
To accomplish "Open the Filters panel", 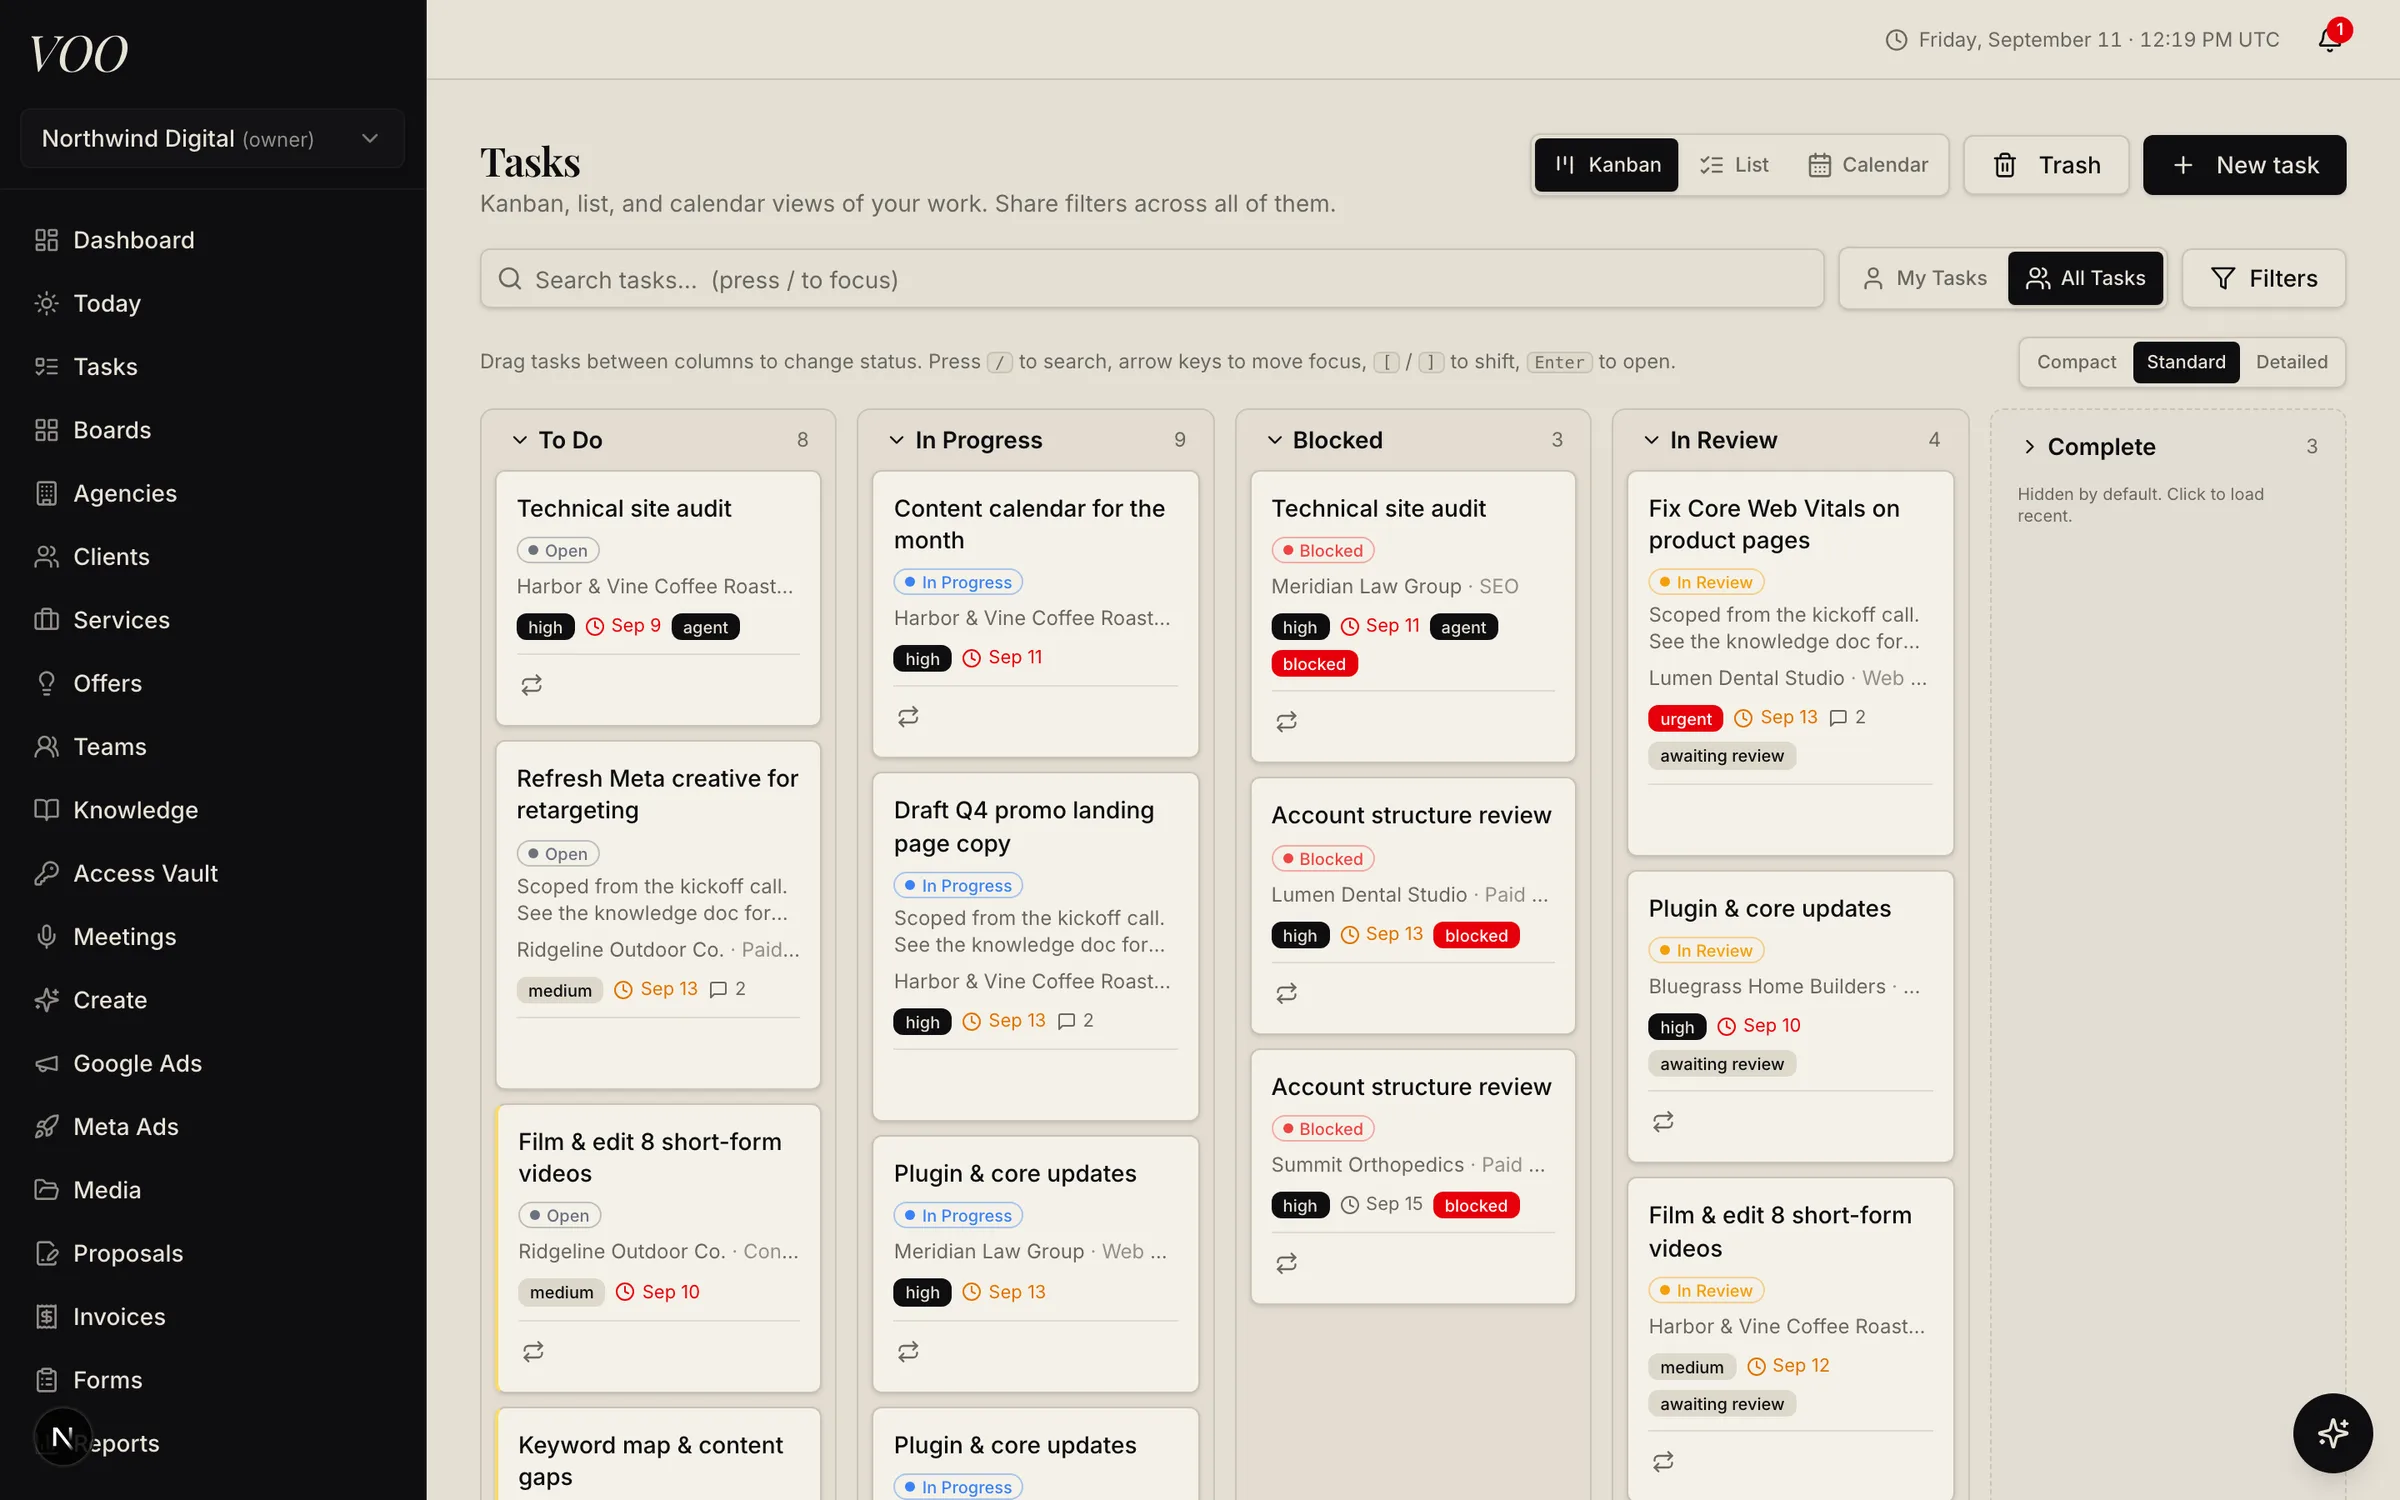I will click(x=2264, y=279).
